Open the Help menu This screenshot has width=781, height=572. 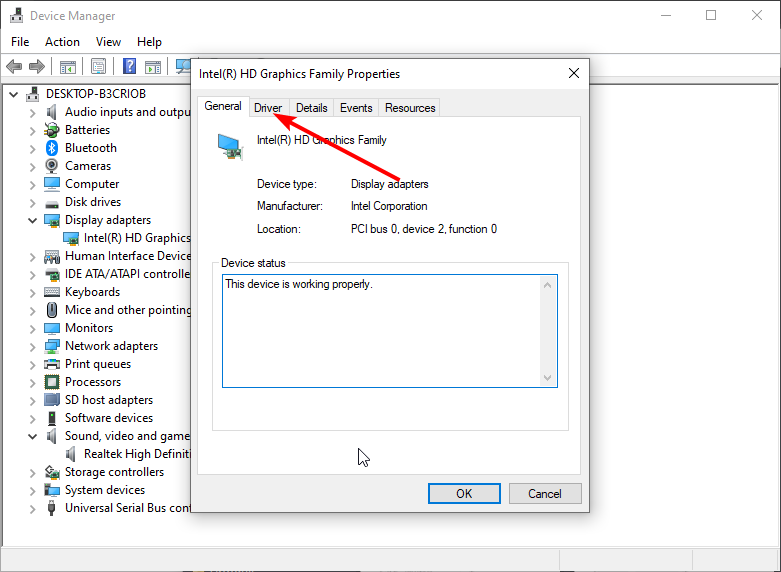149,42
